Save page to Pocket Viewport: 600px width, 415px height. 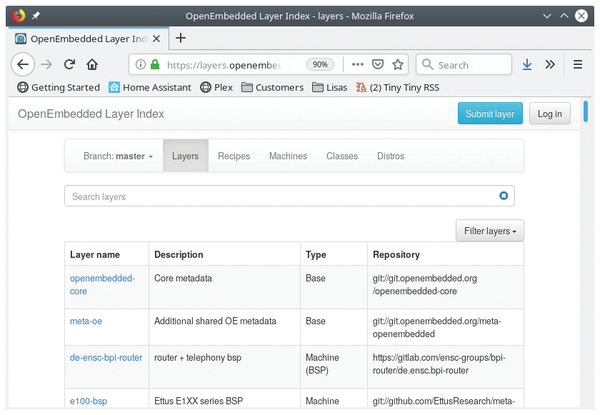(x=378, y=64)
